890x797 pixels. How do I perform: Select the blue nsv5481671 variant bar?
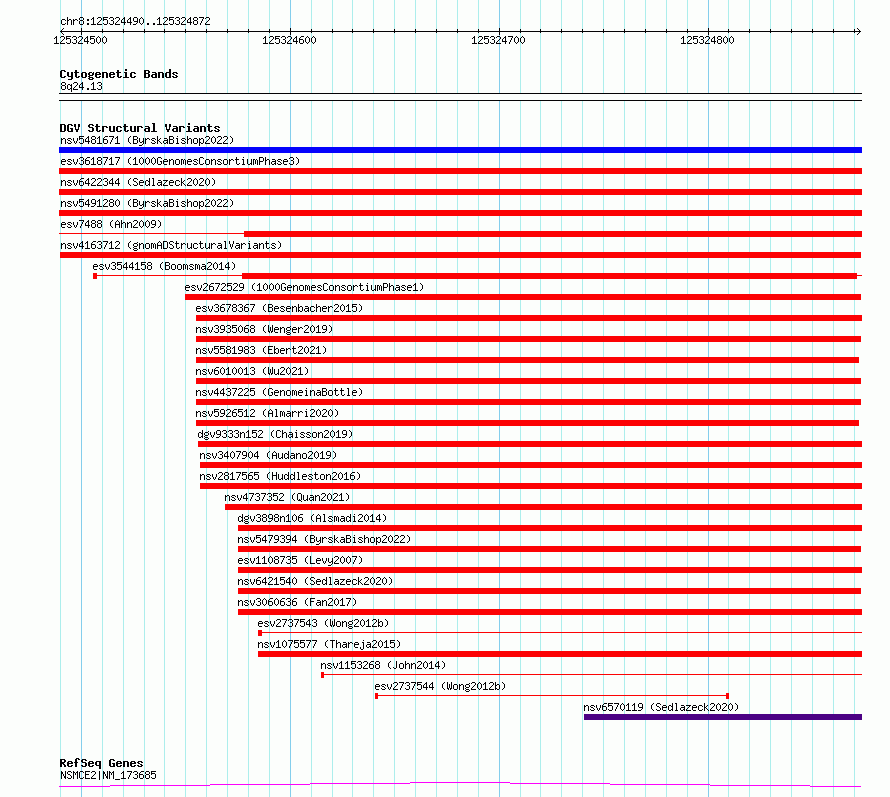tap(460, 150)
